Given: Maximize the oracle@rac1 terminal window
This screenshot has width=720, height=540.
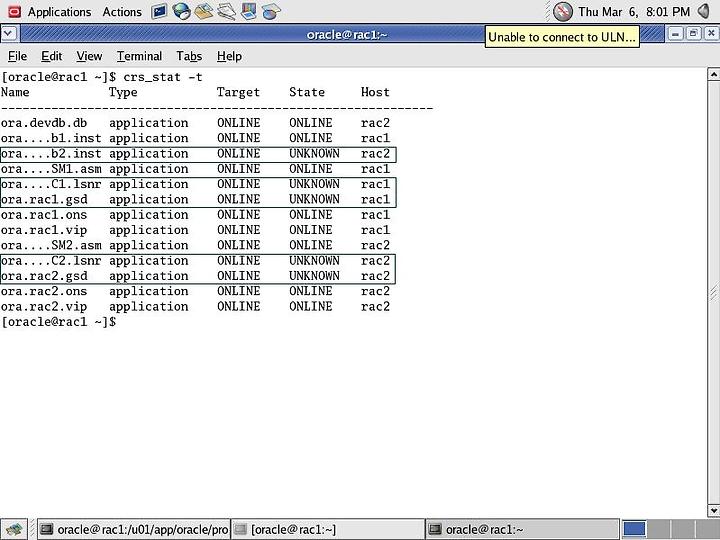Looking at the screenshot, I should pyautogui.click(x=693, y=34).
